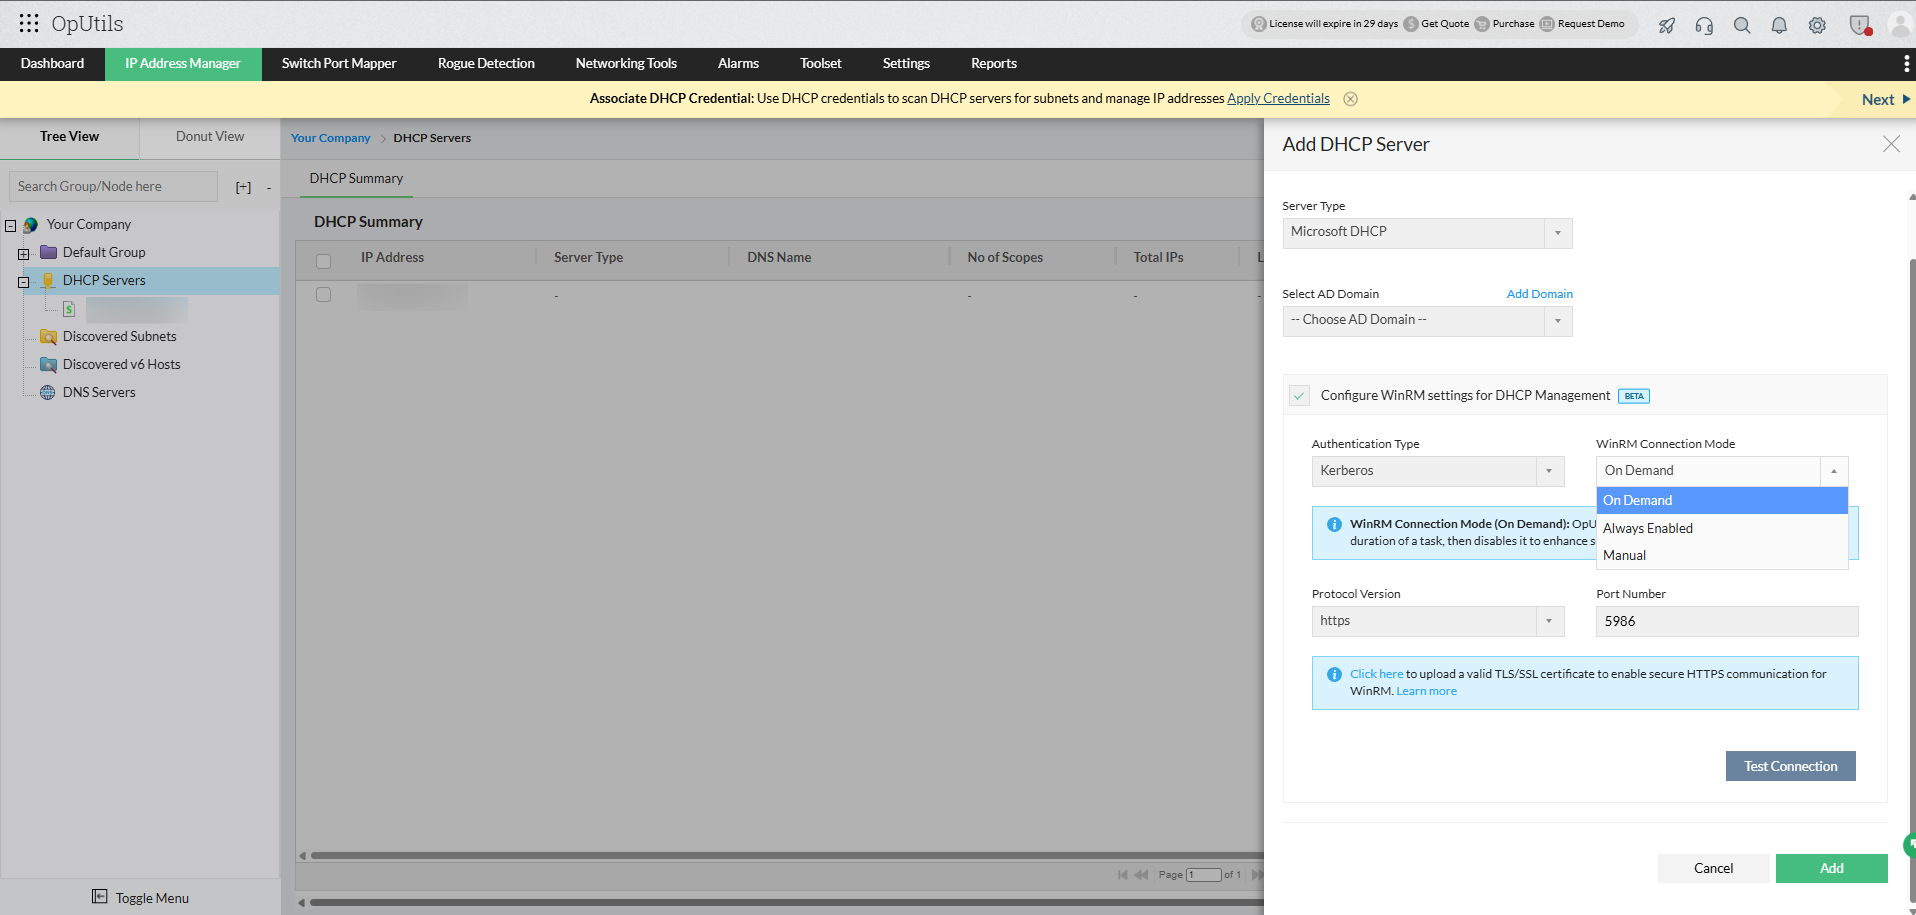Collapse the DHCP Servers tree node
Viewport: 1916px width, 915px height.
point(23,282)
